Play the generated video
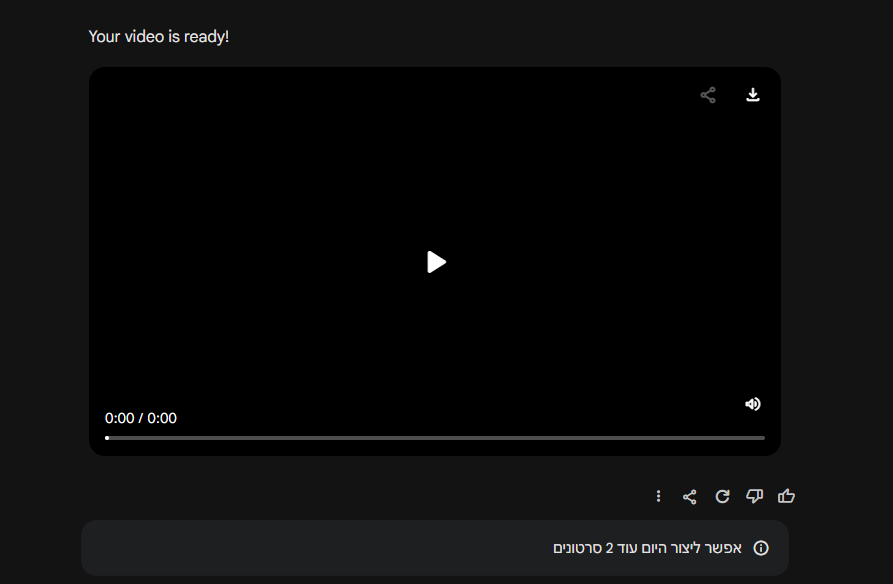 pos(436,262)
